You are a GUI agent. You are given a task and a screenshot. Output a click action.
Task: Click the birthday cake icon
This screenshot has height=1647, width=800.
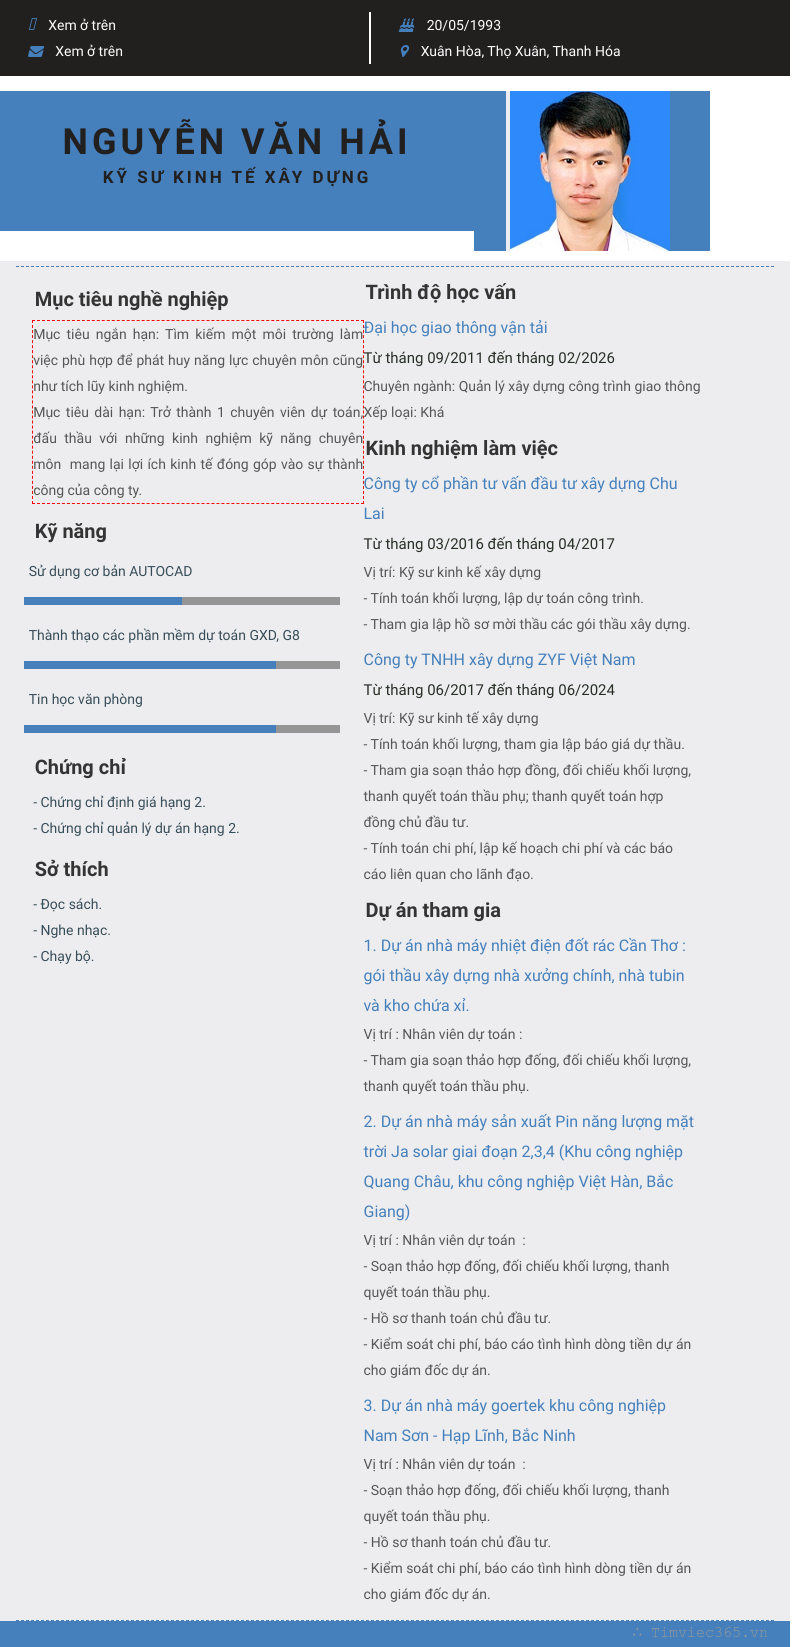[x=406, y=25]
